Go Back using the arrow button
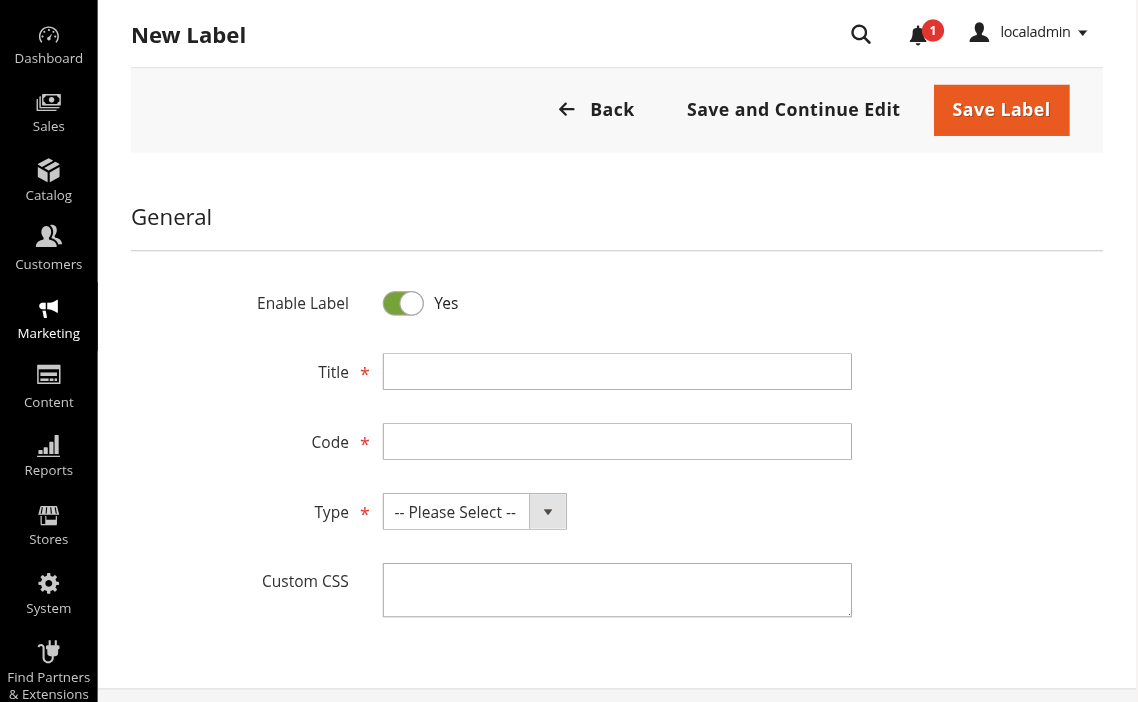Screen dimensions: 1138x702 (596, 110)
